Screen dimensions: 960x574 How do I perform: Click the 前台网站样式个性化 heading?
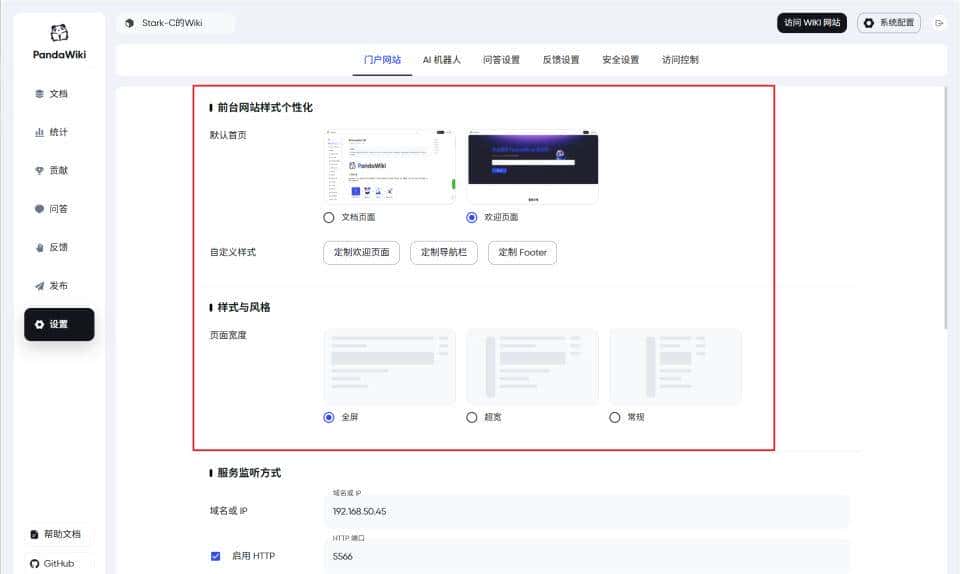click(265, 108)
